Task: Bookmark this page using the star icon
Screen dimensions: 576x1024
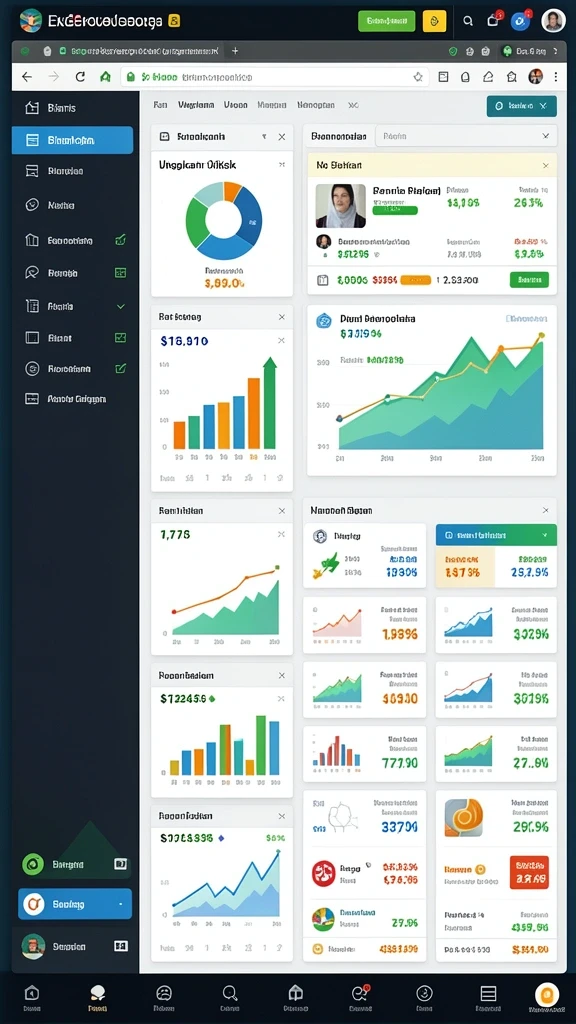Action: (418, 77)
